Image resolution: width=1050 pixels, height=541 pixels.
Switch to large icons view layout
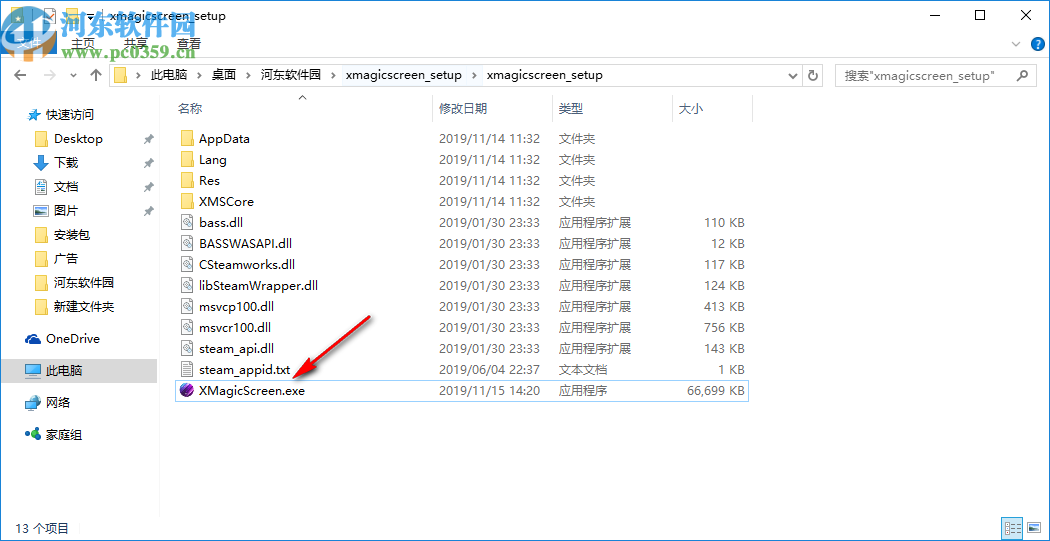pos(1033,528)
